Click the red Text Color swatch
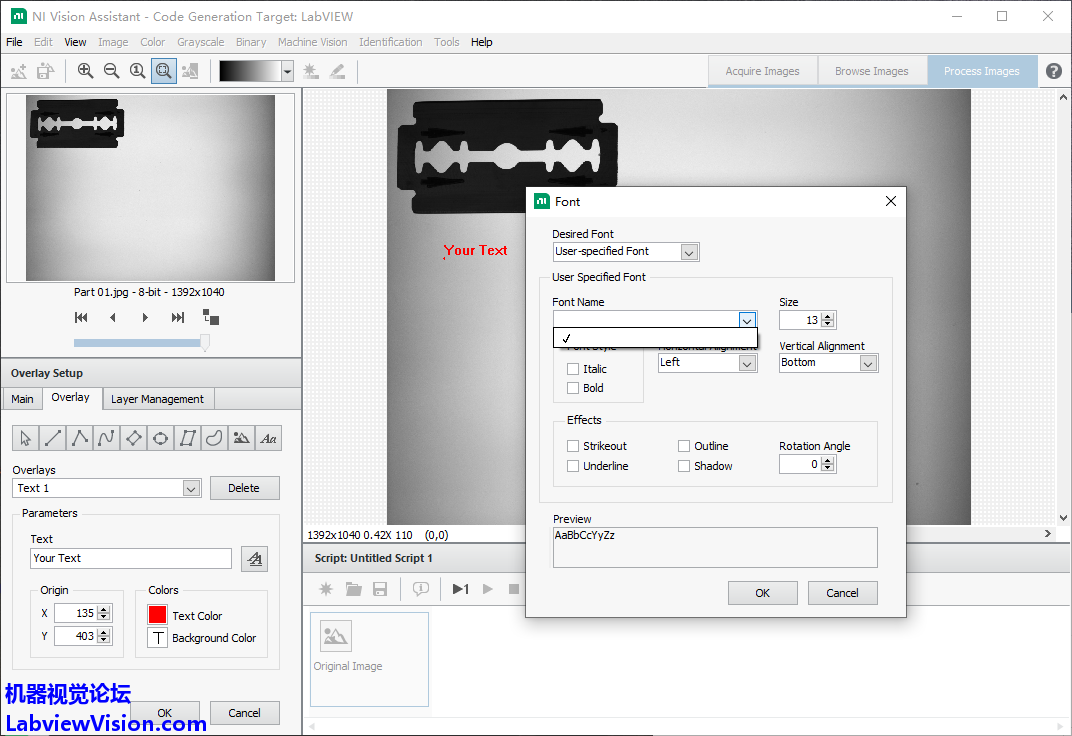 157,614
